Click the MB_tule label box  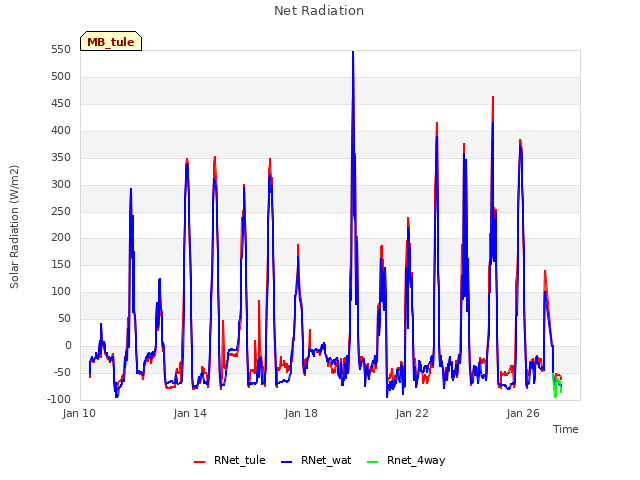[x=111, y=41]
